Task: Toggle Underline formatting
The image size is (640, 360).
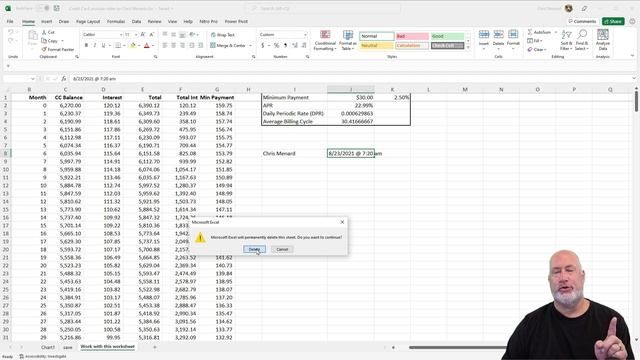Action: [x=103, y=45]
